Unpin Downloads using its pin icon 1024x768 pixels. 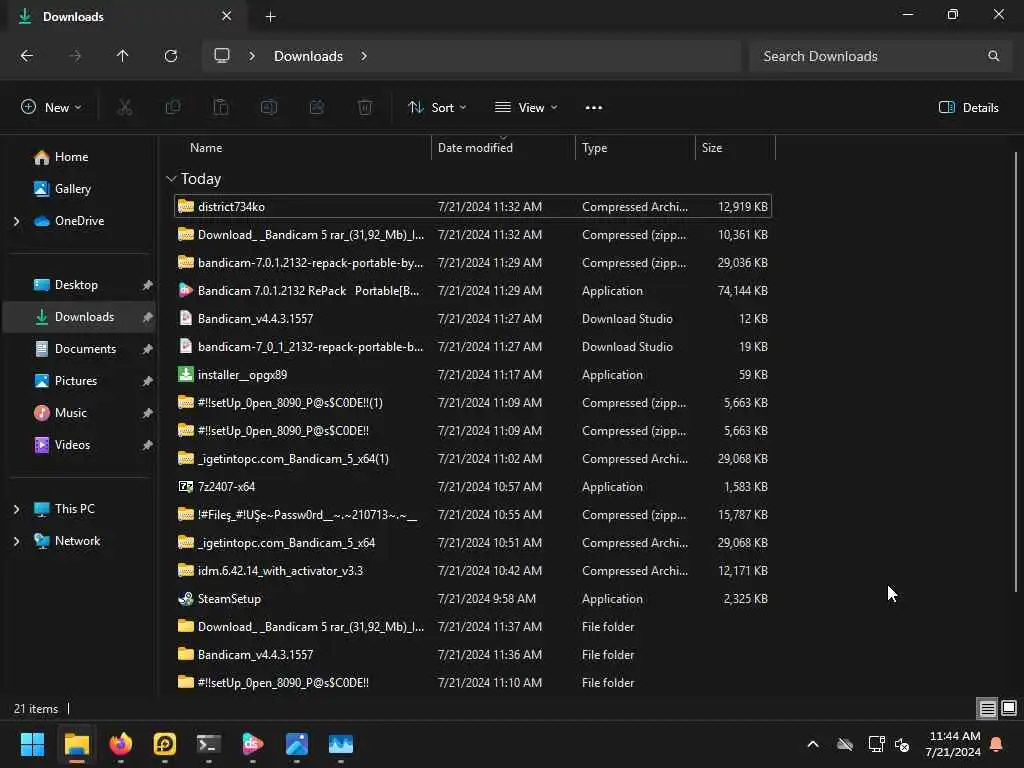tap(148, 317)
